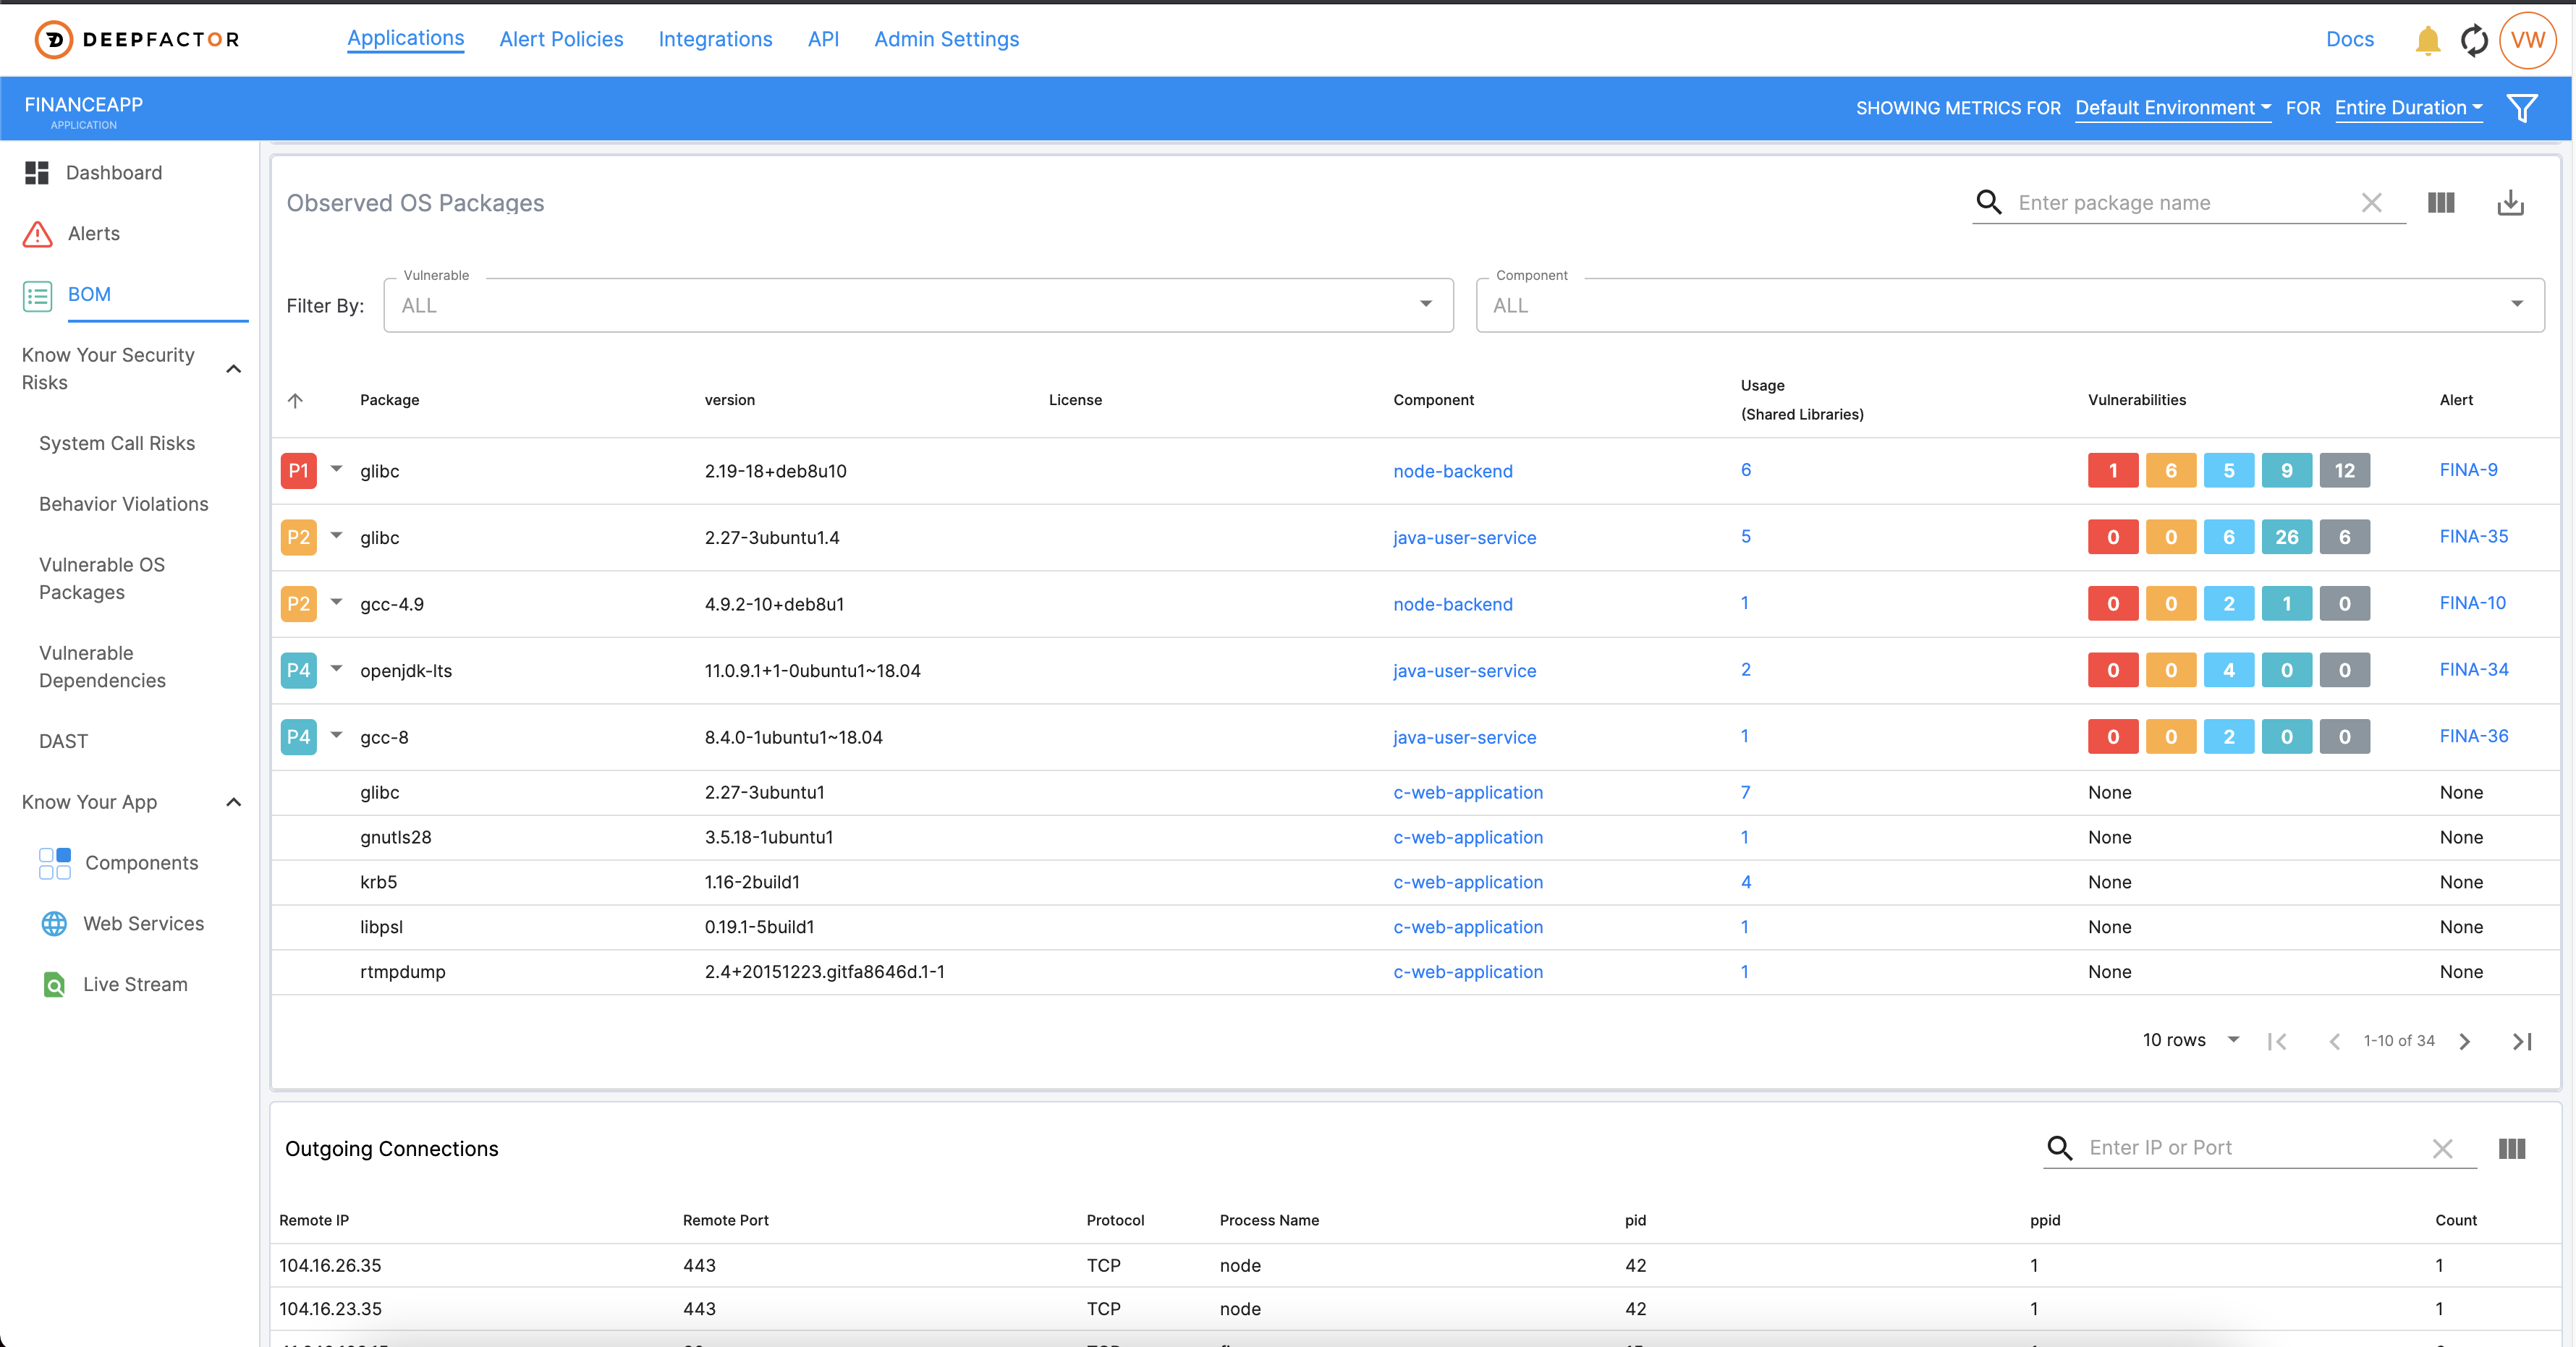
Task: Open the VW user avatar menu
Action: 2527,40
